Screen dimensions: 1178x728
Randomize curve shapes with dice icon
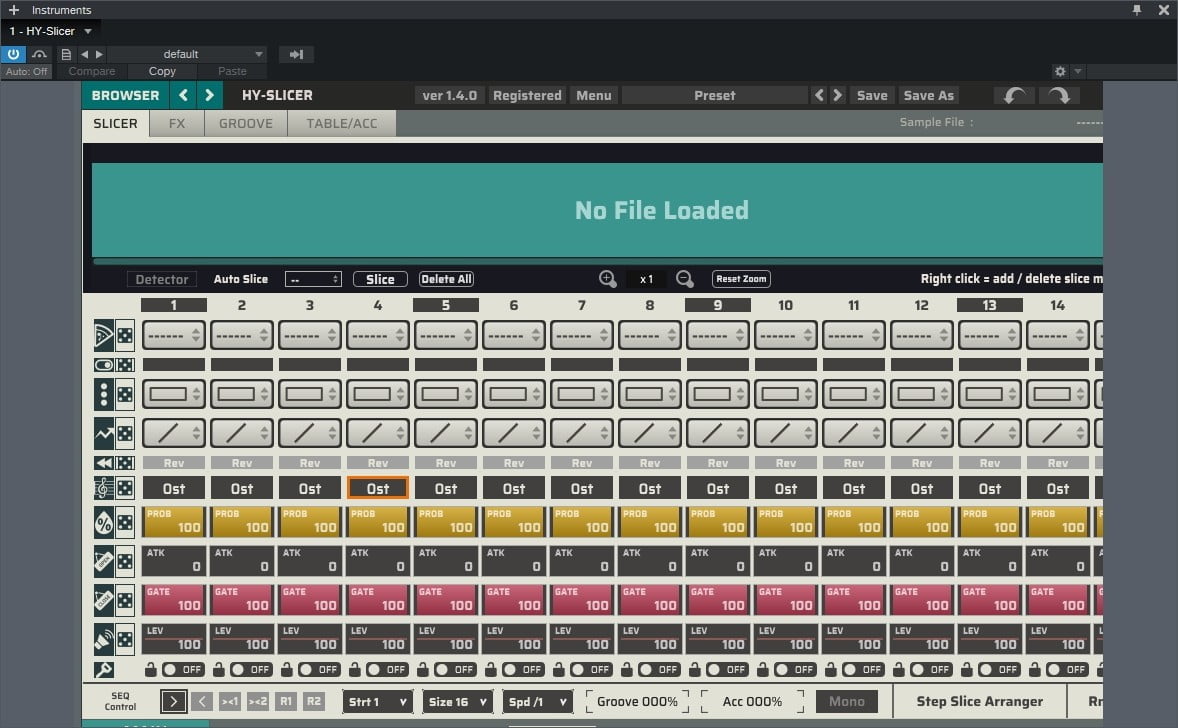125,433
